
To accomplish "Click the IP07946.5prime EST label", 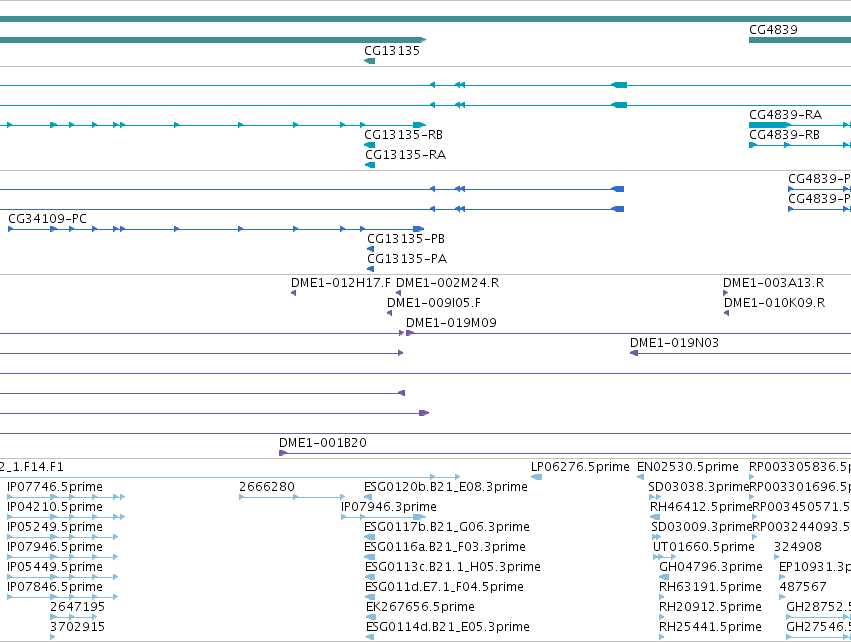I will click(x=55, y=547).
